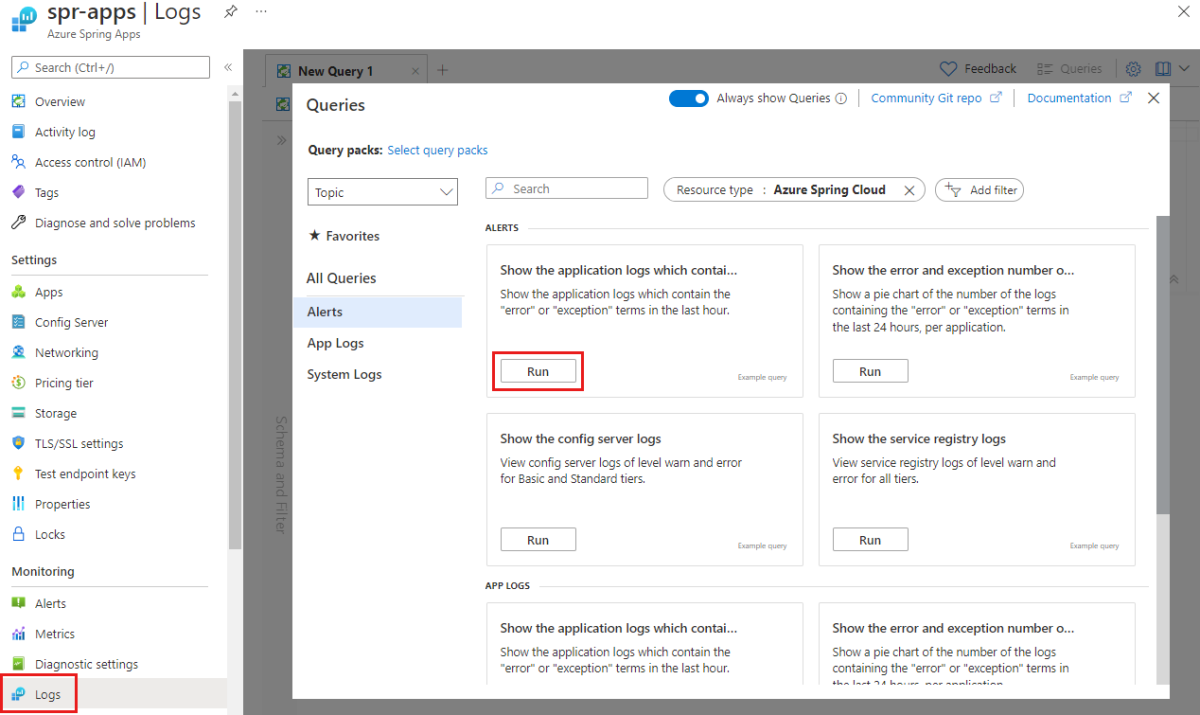The width and height of the screenshot is (1200, 715).
Task: Click the Locks padlock icon
Action: pyautogui.click(x=18, y=534)
